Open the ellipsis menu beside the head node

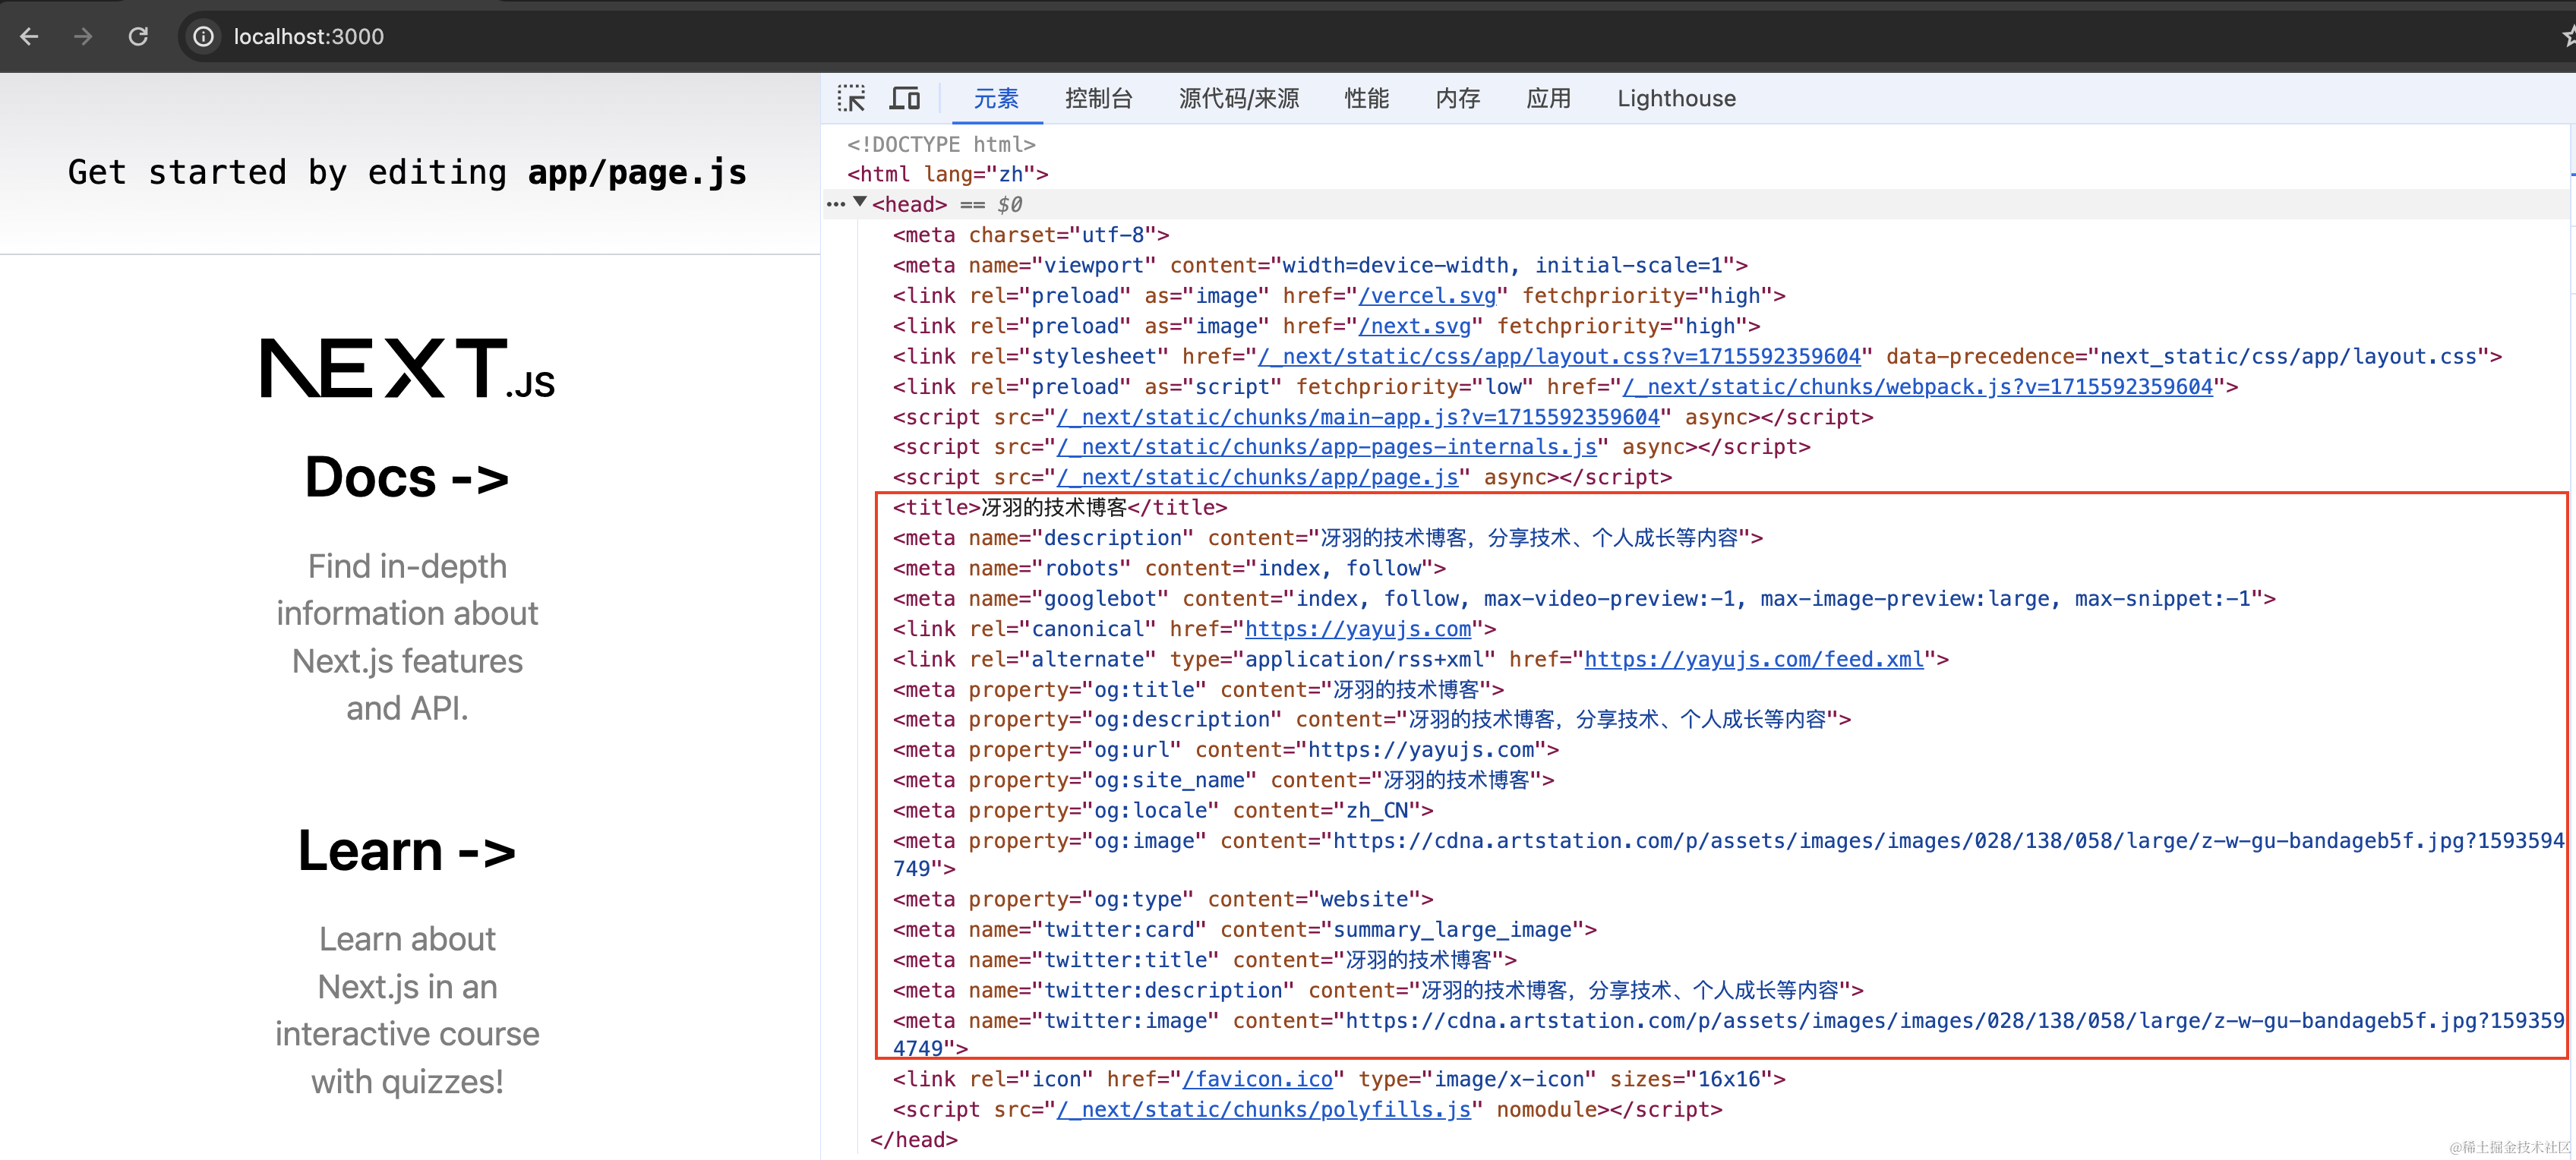click(836, 204)
